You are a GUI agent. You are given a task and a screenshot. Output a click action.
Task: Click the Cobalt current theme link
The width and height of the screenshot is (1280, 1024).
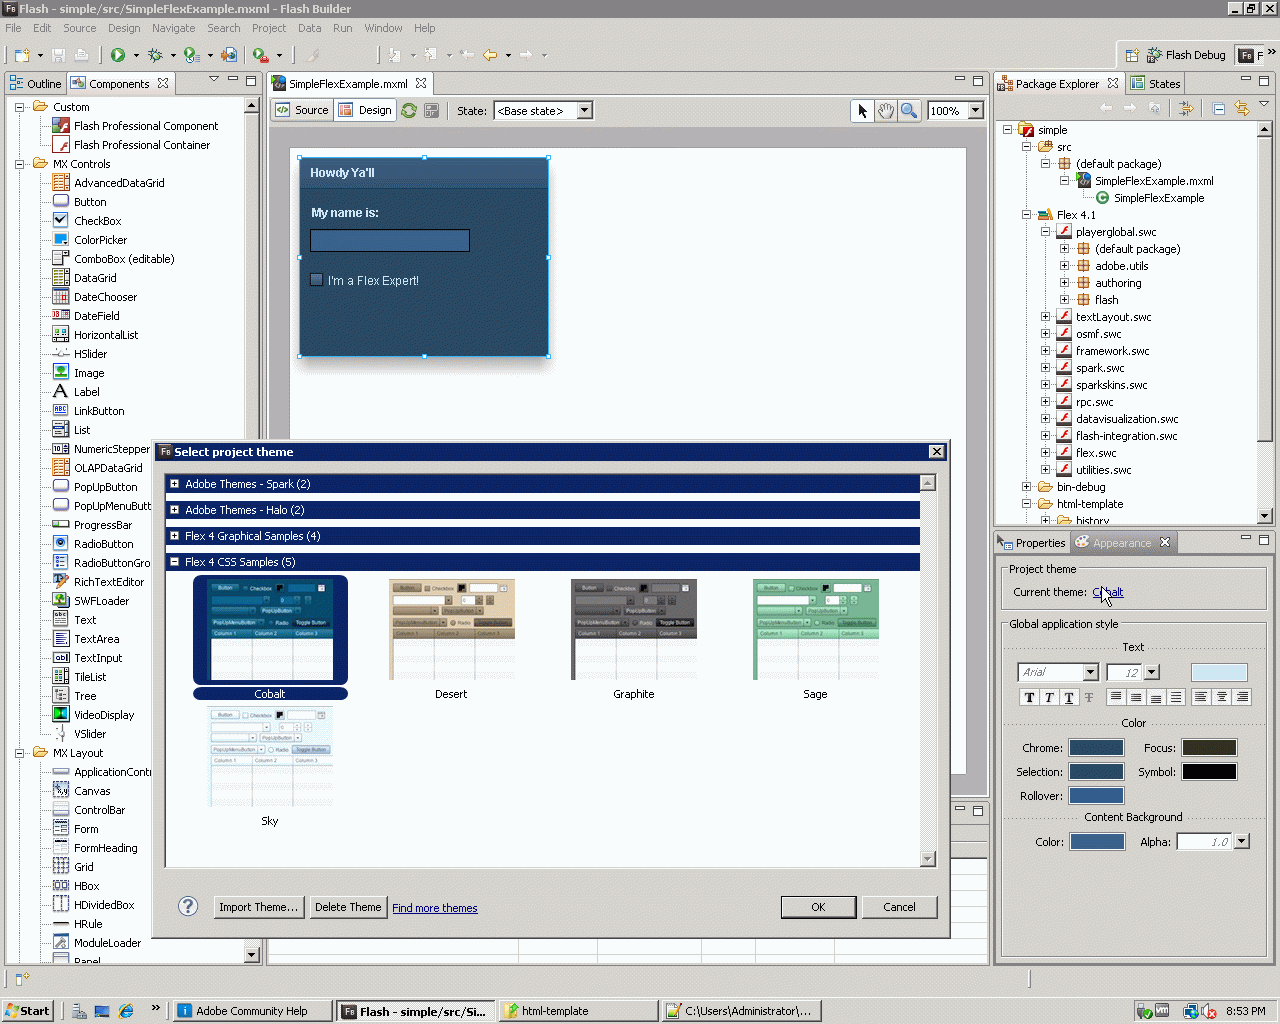(1108, 592)
